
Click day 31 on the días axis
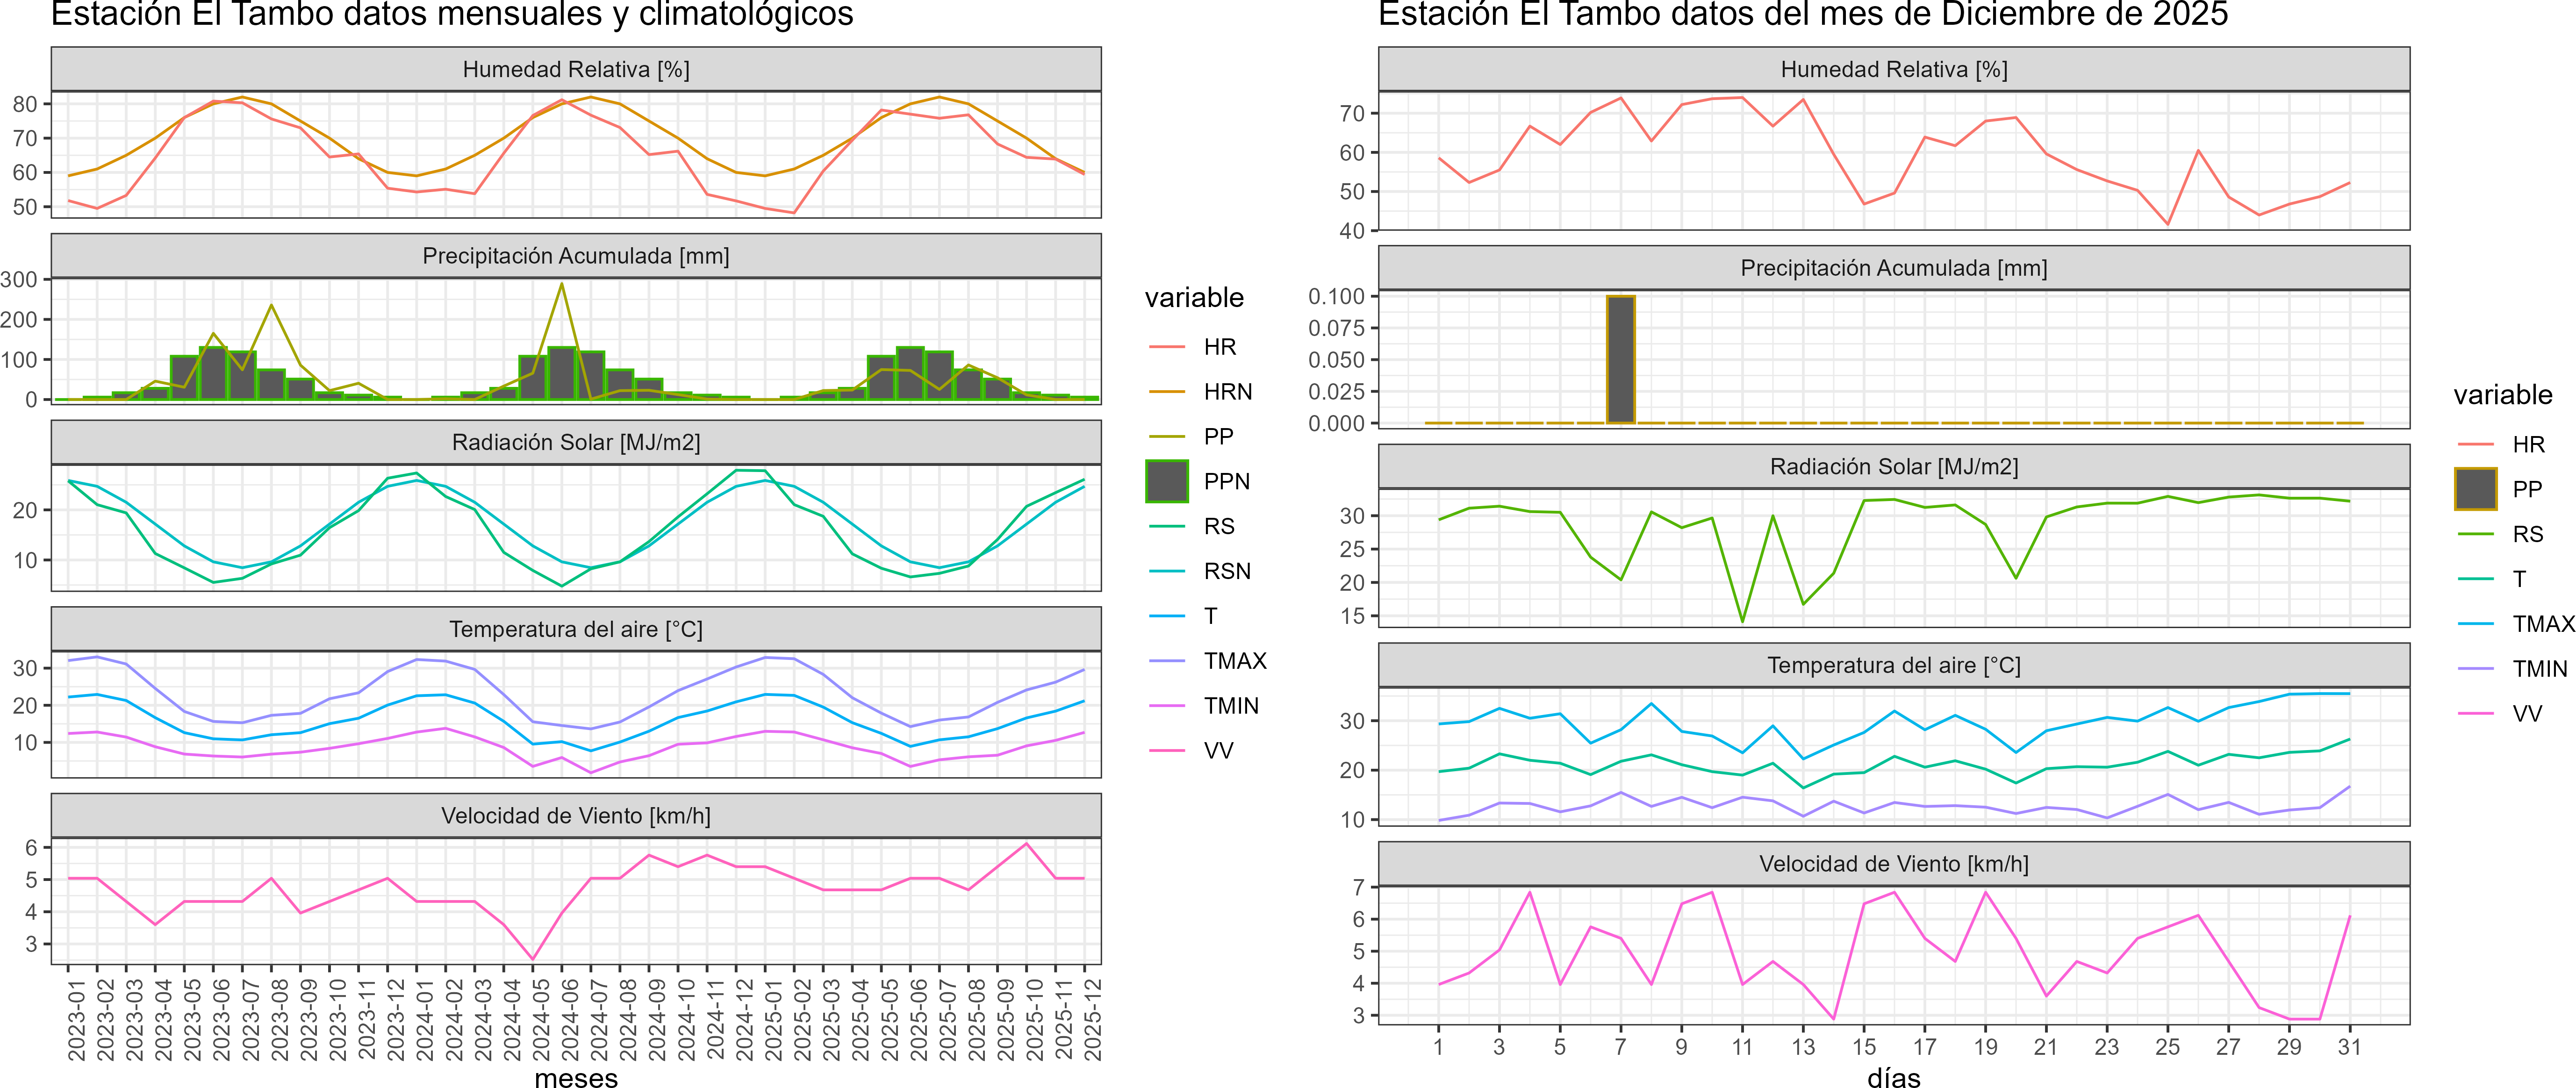coord(2349,1047)
